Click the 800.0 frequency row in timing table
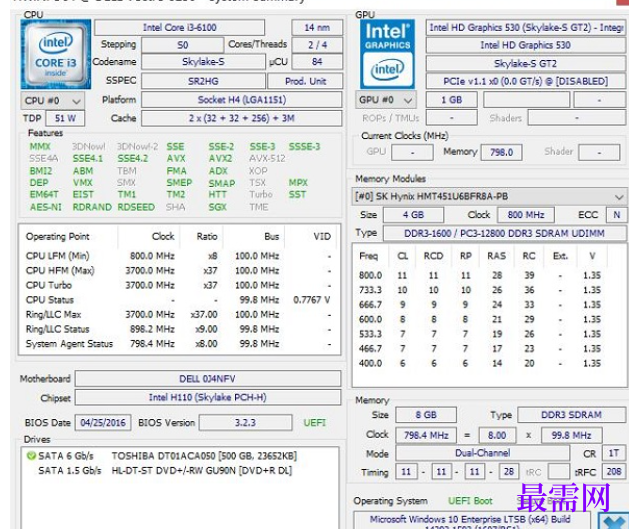Viewport: 629px width, 529px height. click(480, 276)
